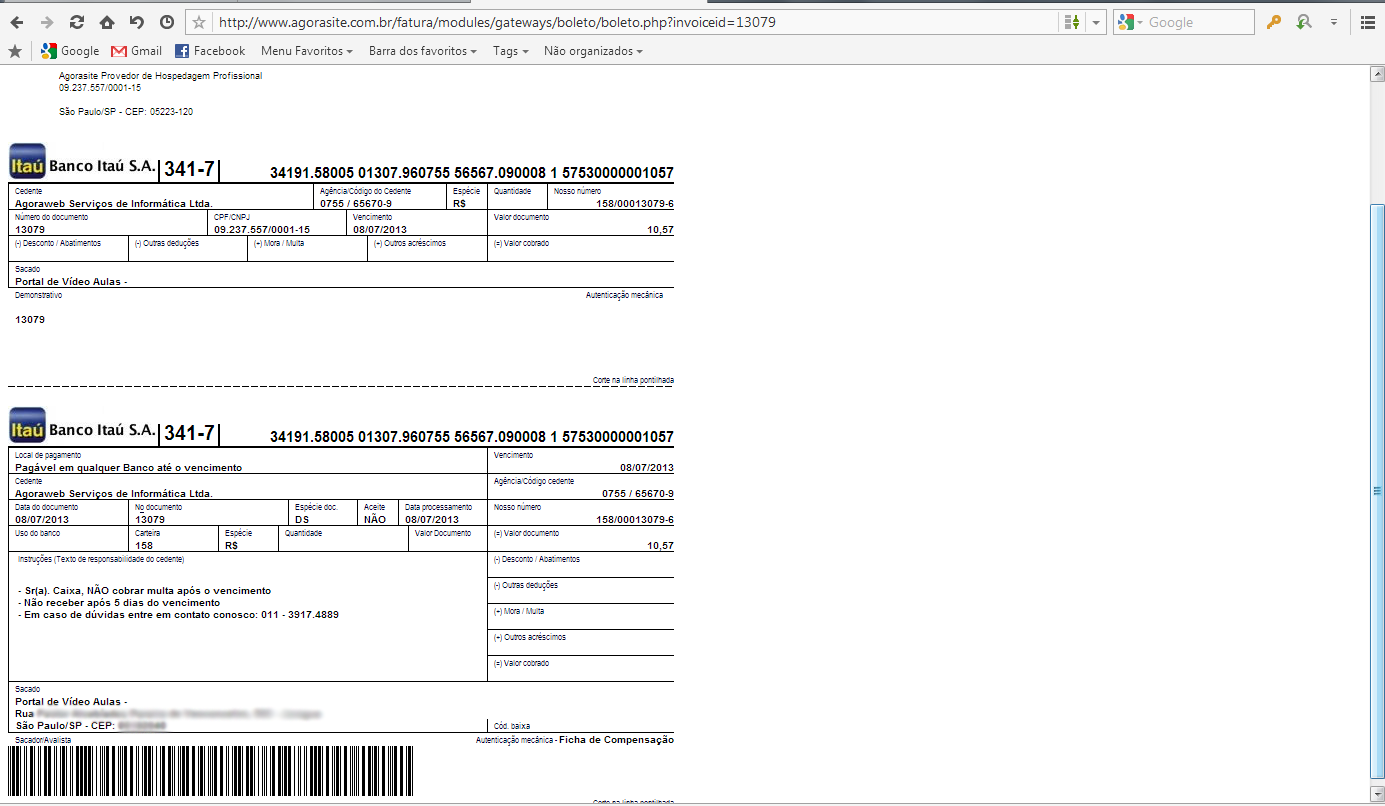The image size is (1385, 806).
Task: Click "Agoraweb Serviços de Informática Ltda." in top receipt
Action: [114, 203]
